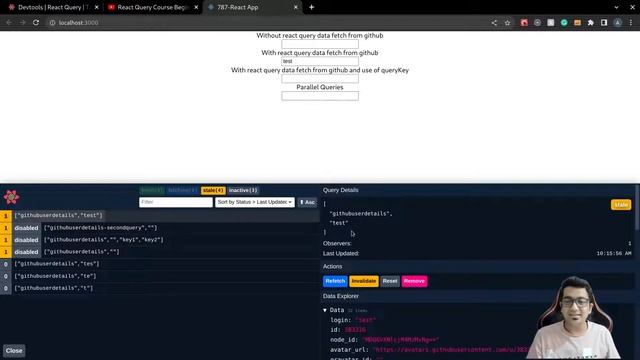Click the stale badge in Query Details
The image size is (640, 360).
(621, 204)
